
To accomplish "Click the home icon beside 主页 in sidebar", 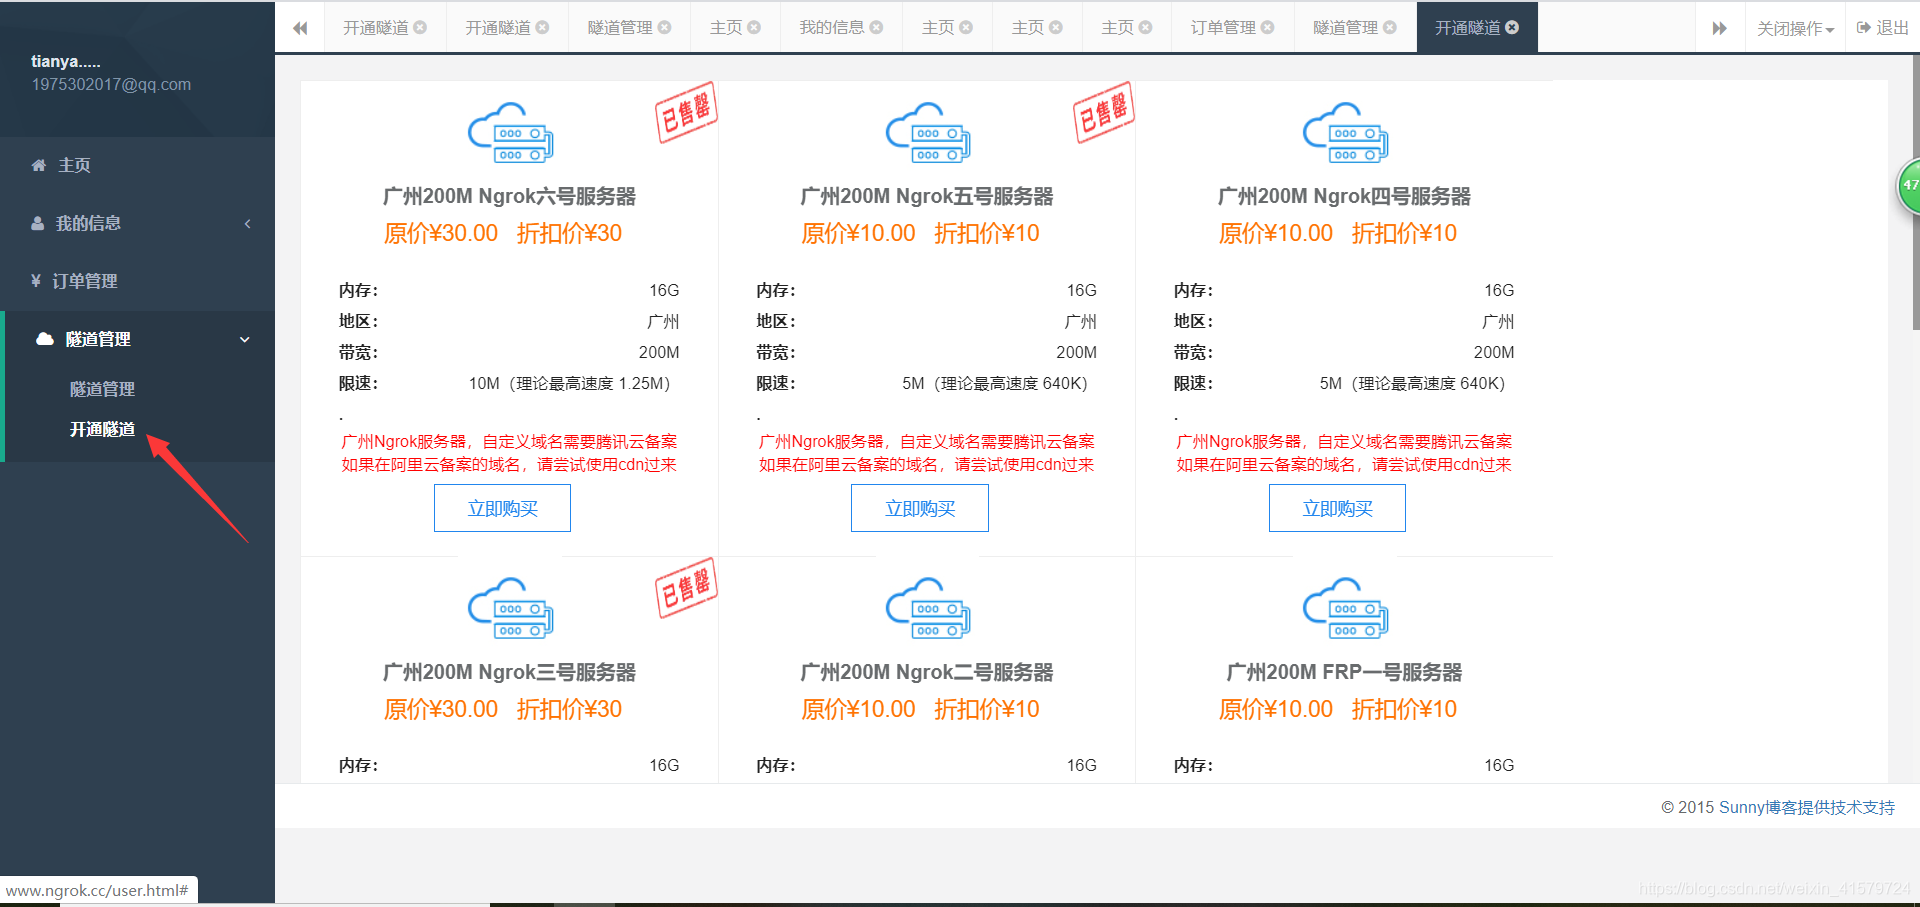I will coord(39,165).
